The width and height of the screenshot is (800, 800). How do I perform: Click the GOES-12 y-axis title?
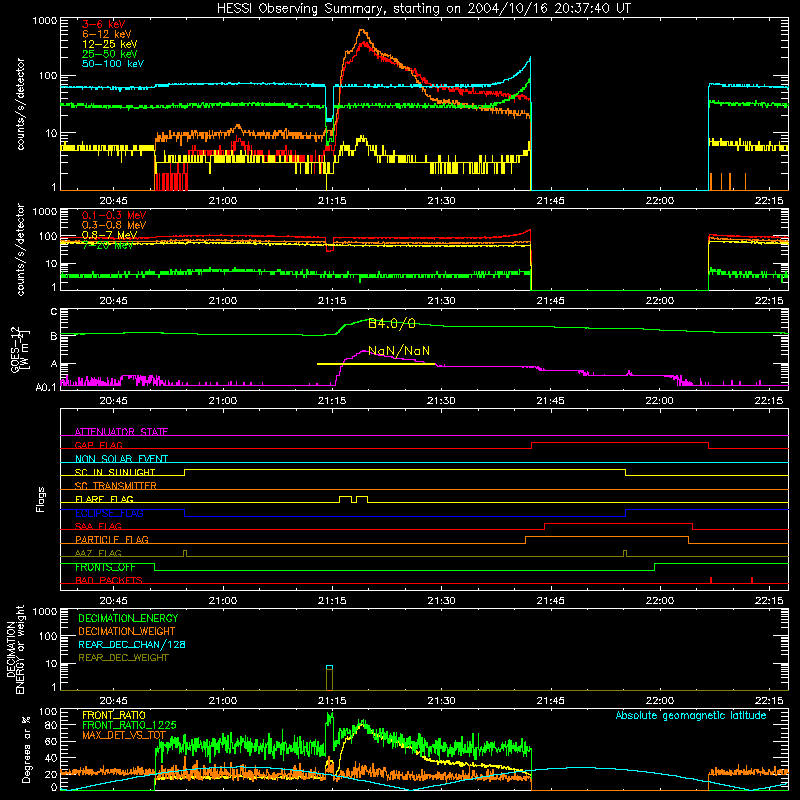click(19, 349)
